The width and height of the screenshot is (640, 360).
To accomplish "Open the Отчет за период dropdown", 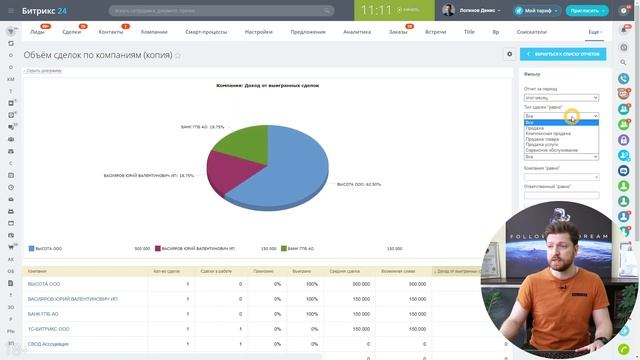I will point(561,98).
